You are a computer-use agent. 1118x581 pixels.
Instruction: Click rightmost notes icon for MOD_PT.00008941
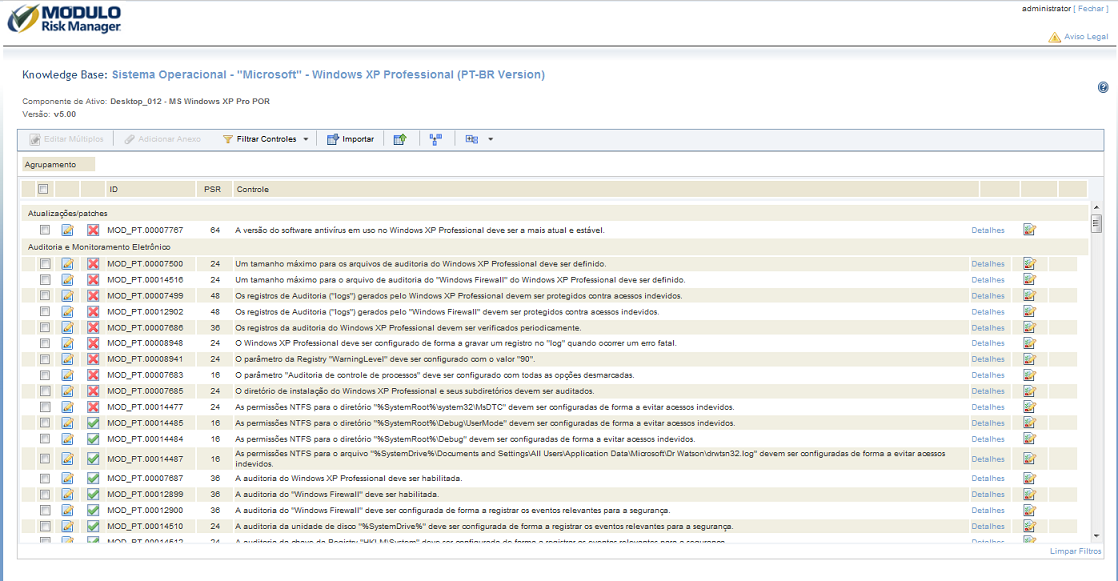pos(1029,359)
